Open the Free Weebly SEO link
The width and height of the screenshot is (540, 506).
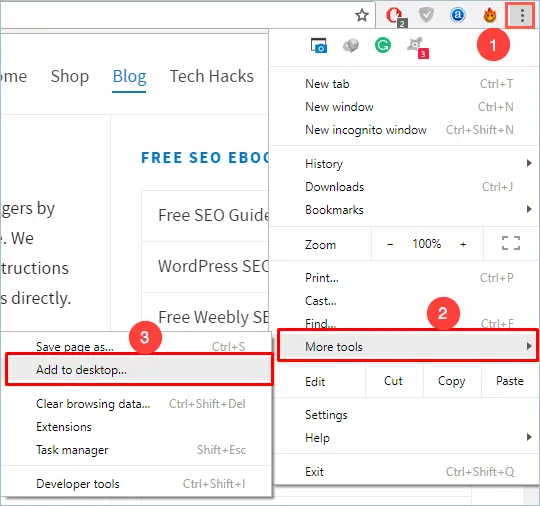(x=213, y=317)
